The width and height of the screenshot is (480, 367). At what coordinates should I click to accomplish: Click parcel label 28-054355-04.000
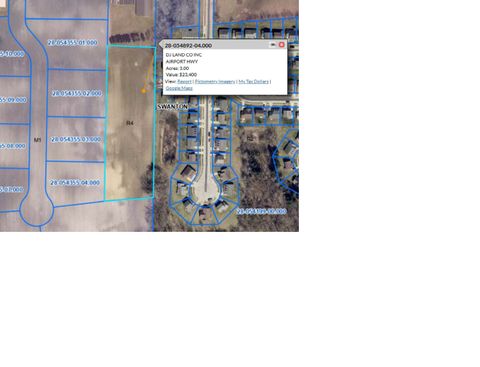pyautogui.click(x=75, y=183)
